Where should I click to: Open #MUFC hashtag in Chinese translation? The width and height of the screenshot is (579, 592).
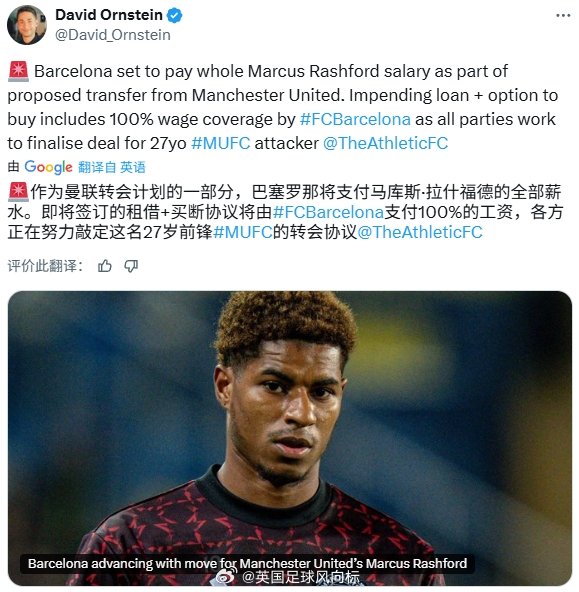coord(243,232)
